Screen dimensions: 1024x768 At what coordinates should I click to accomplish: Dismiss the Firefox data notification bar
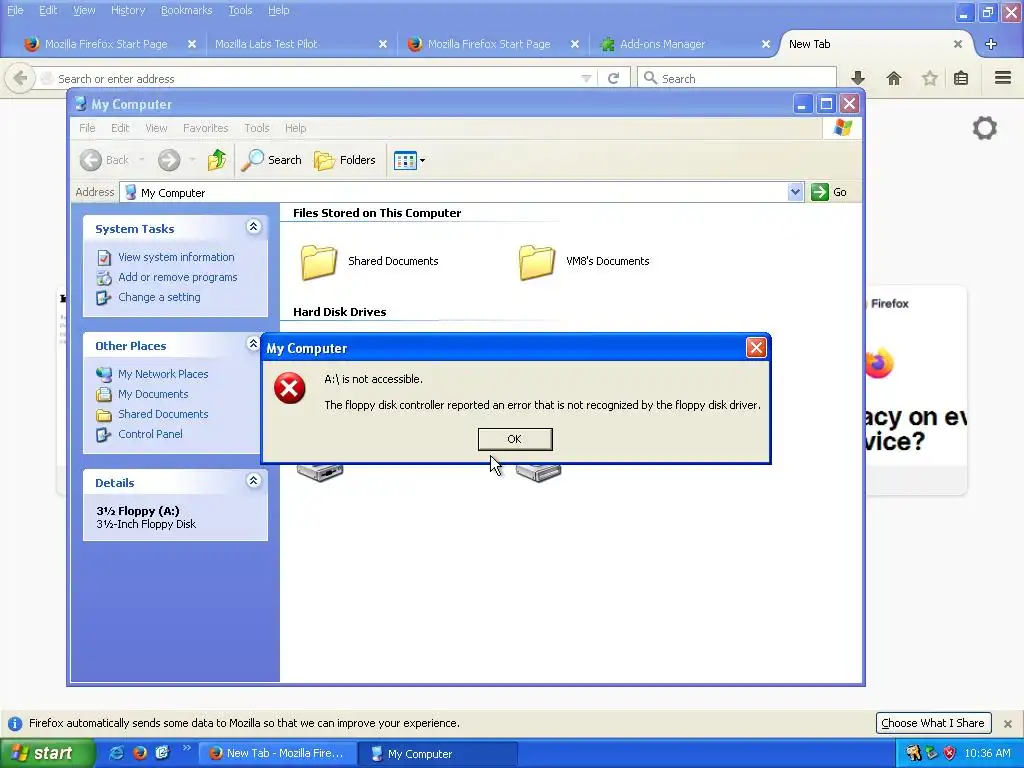click(x=1008, y=724)
